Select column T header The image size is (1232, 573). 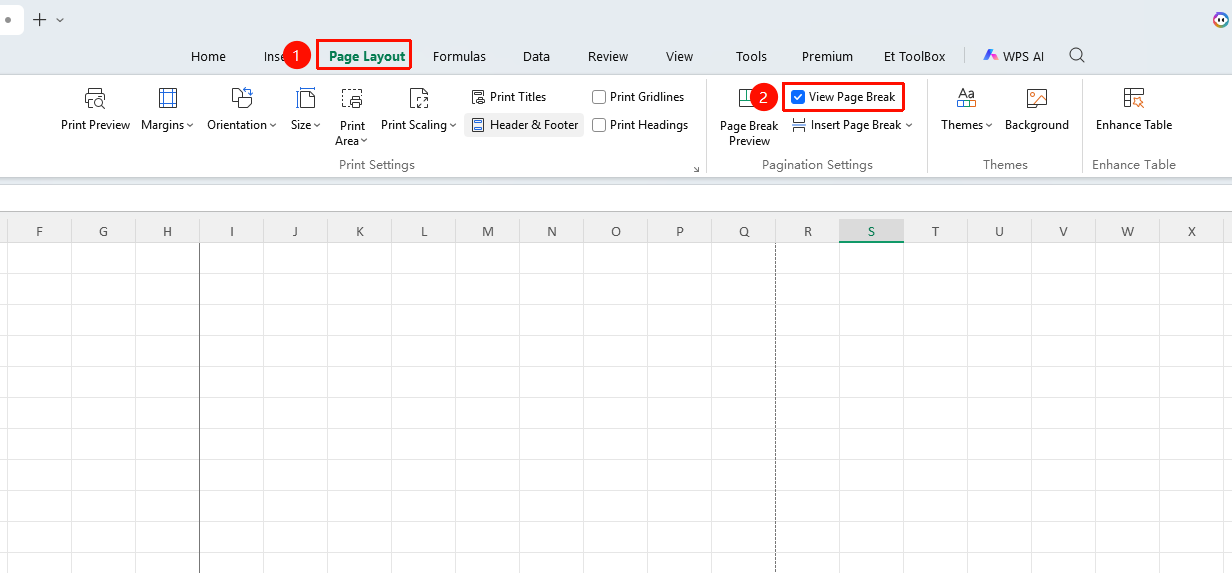[935, 231]
